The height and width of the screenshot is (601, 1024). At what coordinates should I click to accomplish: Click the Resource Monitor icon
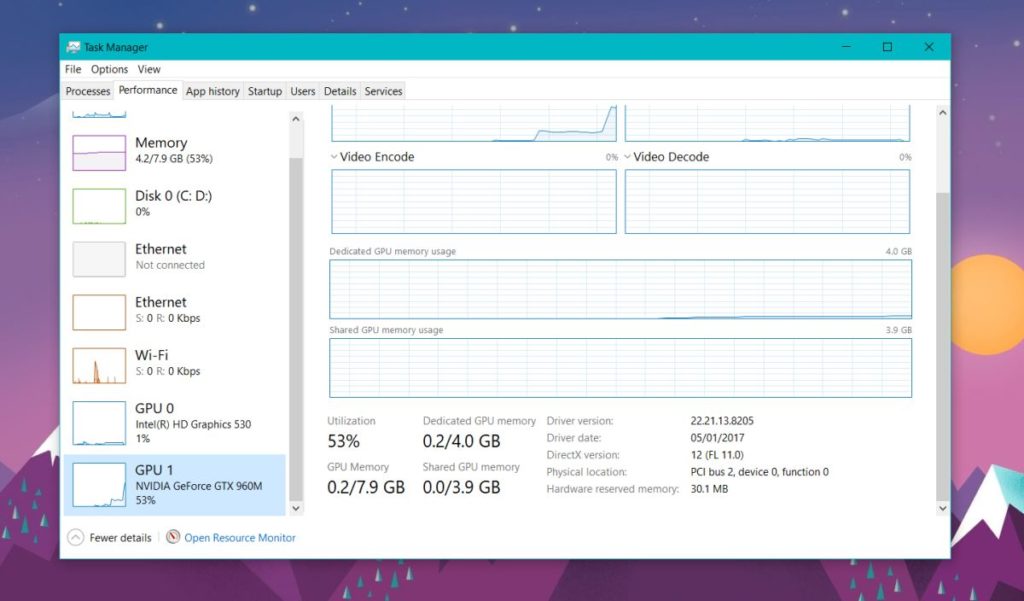(x=172, y=537)
